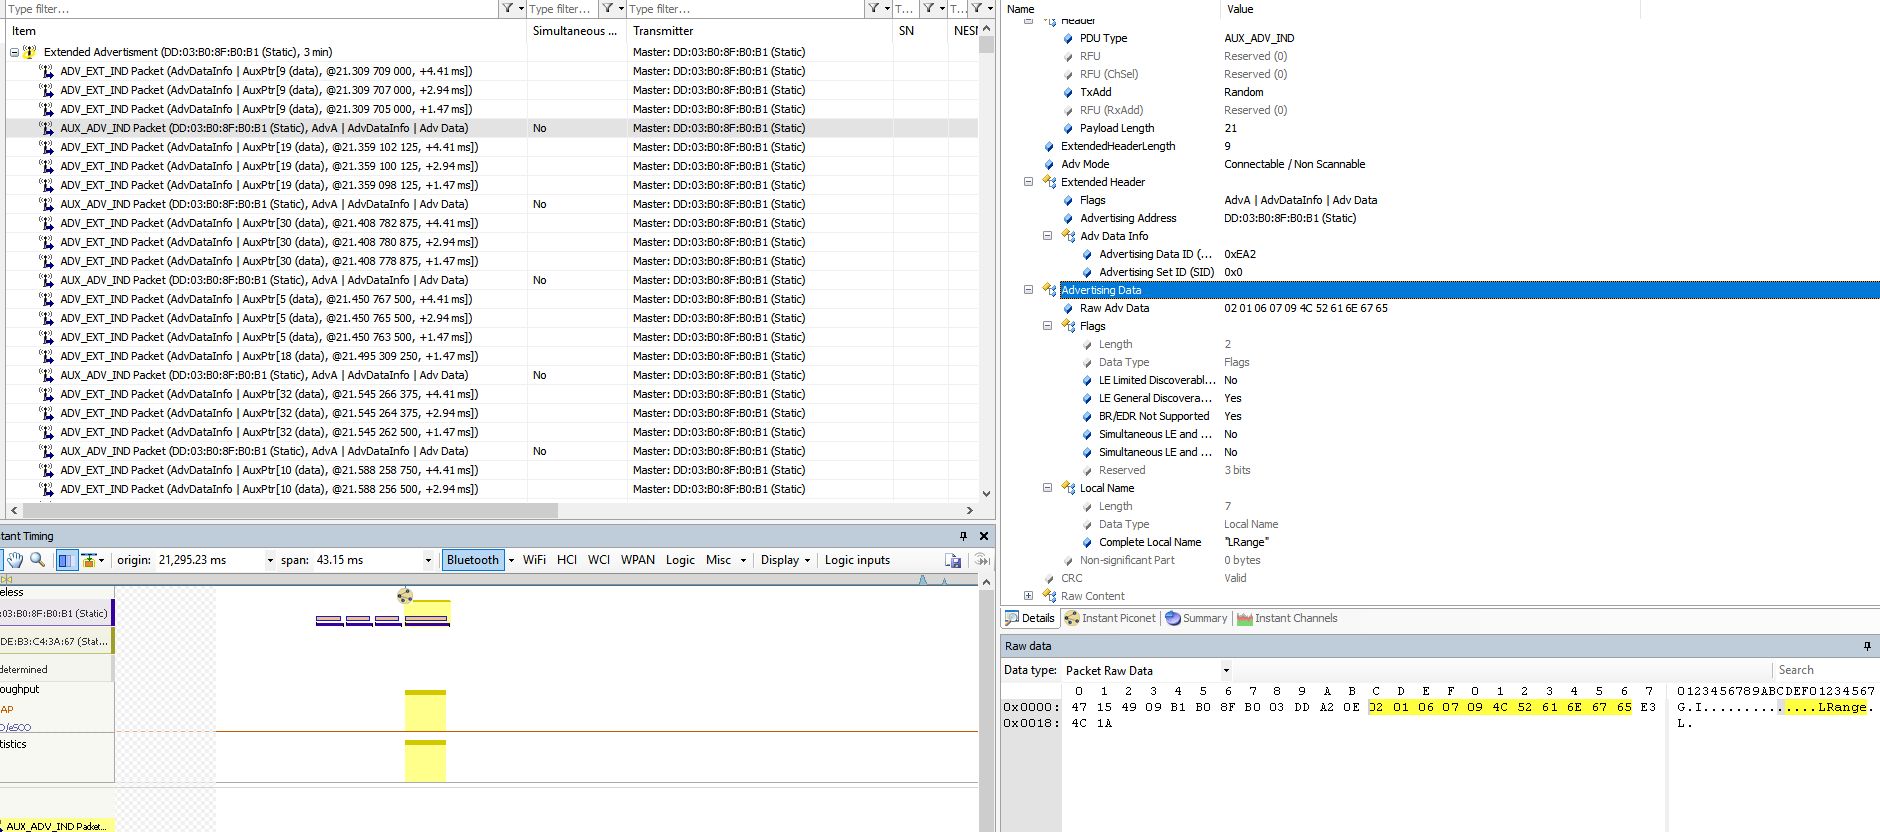
Task: Select the hand pan tool in timing toolbar
Action: [15, 560]
